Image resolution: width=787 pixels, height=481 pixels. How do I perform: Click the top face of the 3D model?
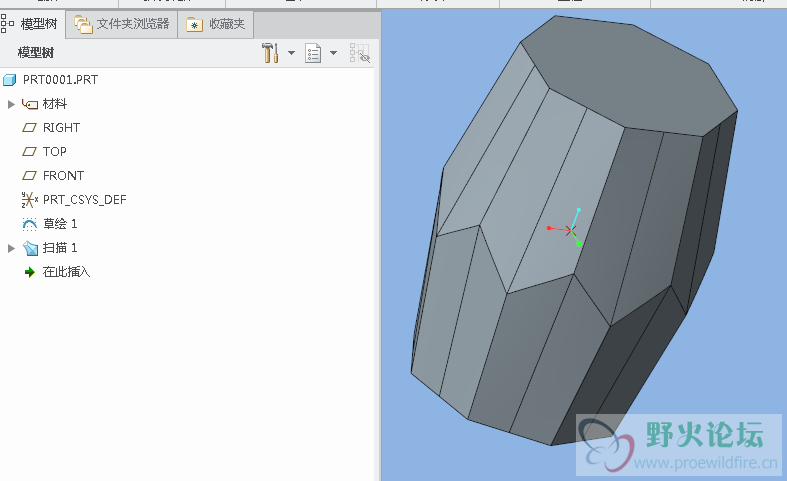click(x=627, y=75)
